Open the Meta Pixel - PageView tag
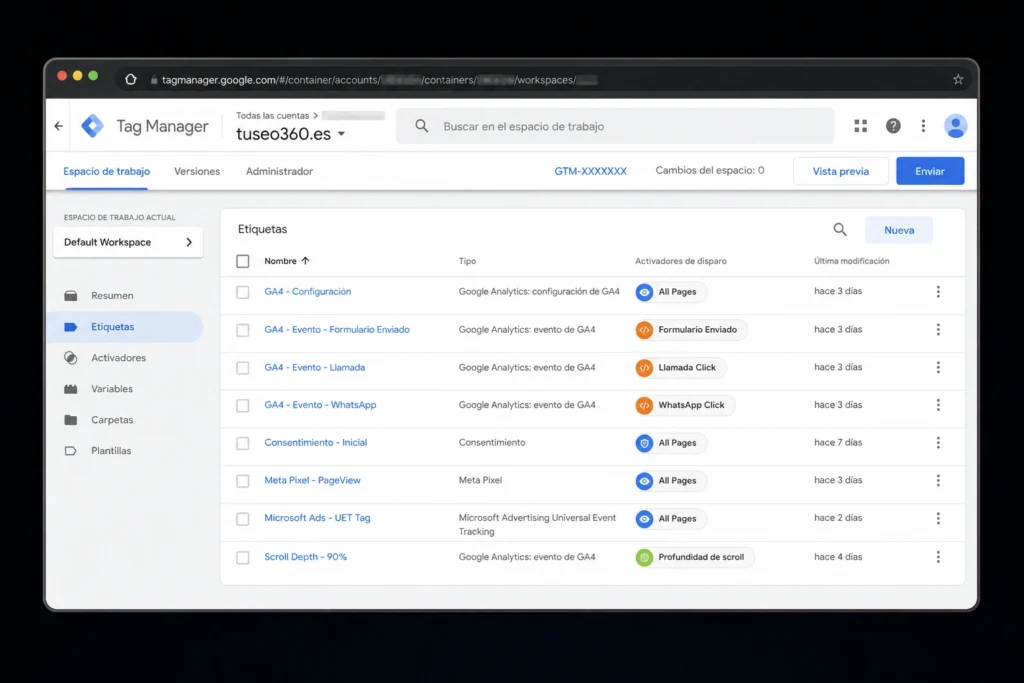Image resolution: width=1024 pixels, height=683 pixels. click(312, 480)
